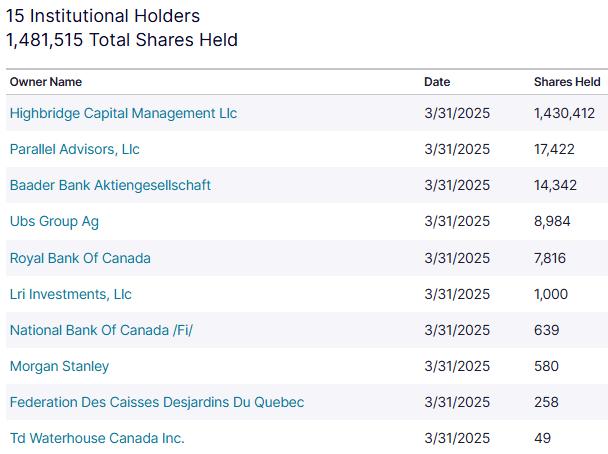Click Lri Investments, Llc link

[x=70, y=294]
